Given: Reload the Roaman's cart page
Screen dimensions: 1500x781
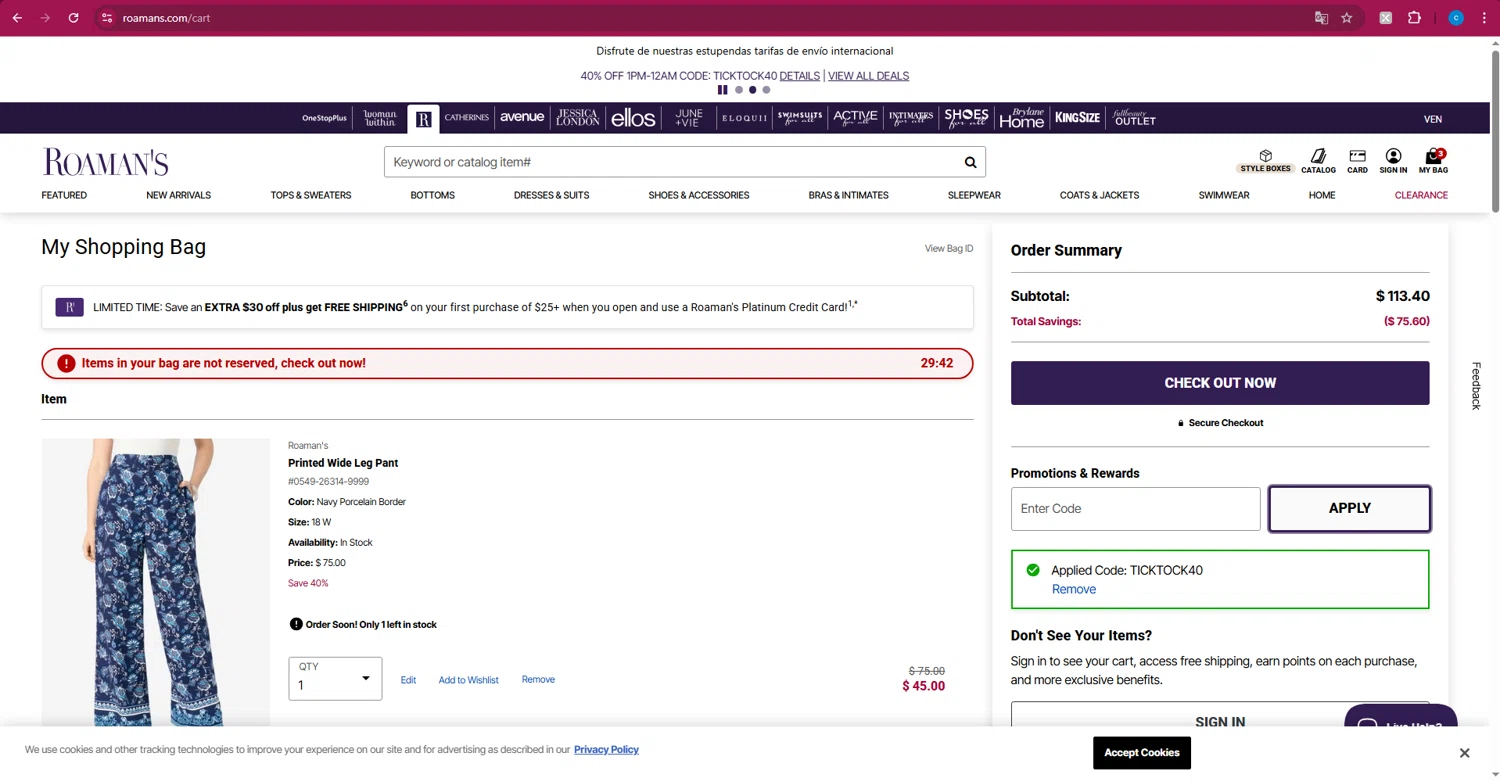Looking at the screenshot, I should click(73, 18).
